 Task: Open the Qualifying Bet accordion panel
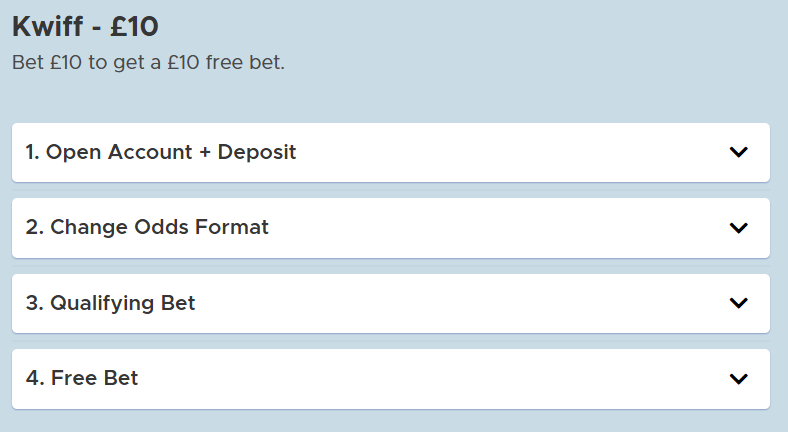click(x=390, y=303)
